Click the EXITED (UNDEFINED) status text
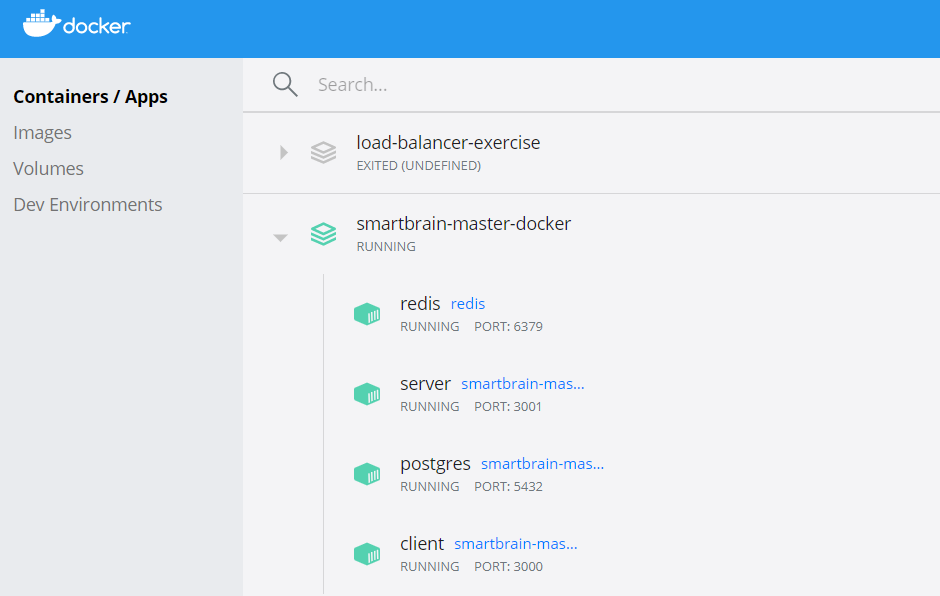The height and width of the screenshot is (596, 940). pos(418,165)
